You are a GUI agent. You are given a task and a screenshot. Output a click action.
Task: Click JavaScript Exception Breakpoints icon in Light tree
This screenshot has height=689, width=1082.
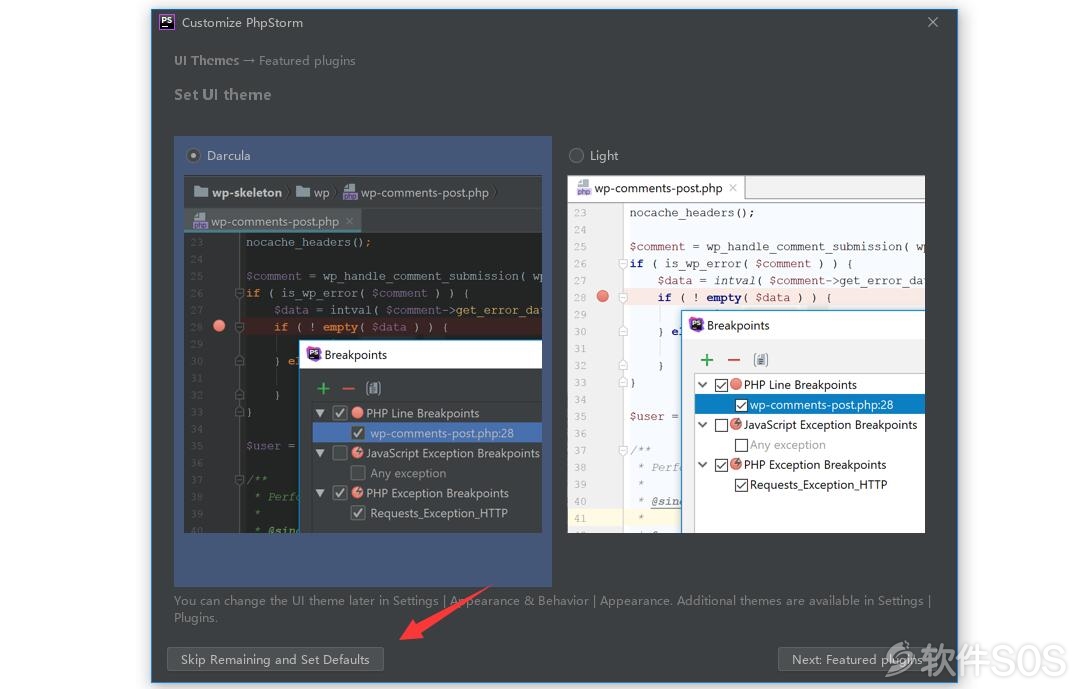point(736,424)
